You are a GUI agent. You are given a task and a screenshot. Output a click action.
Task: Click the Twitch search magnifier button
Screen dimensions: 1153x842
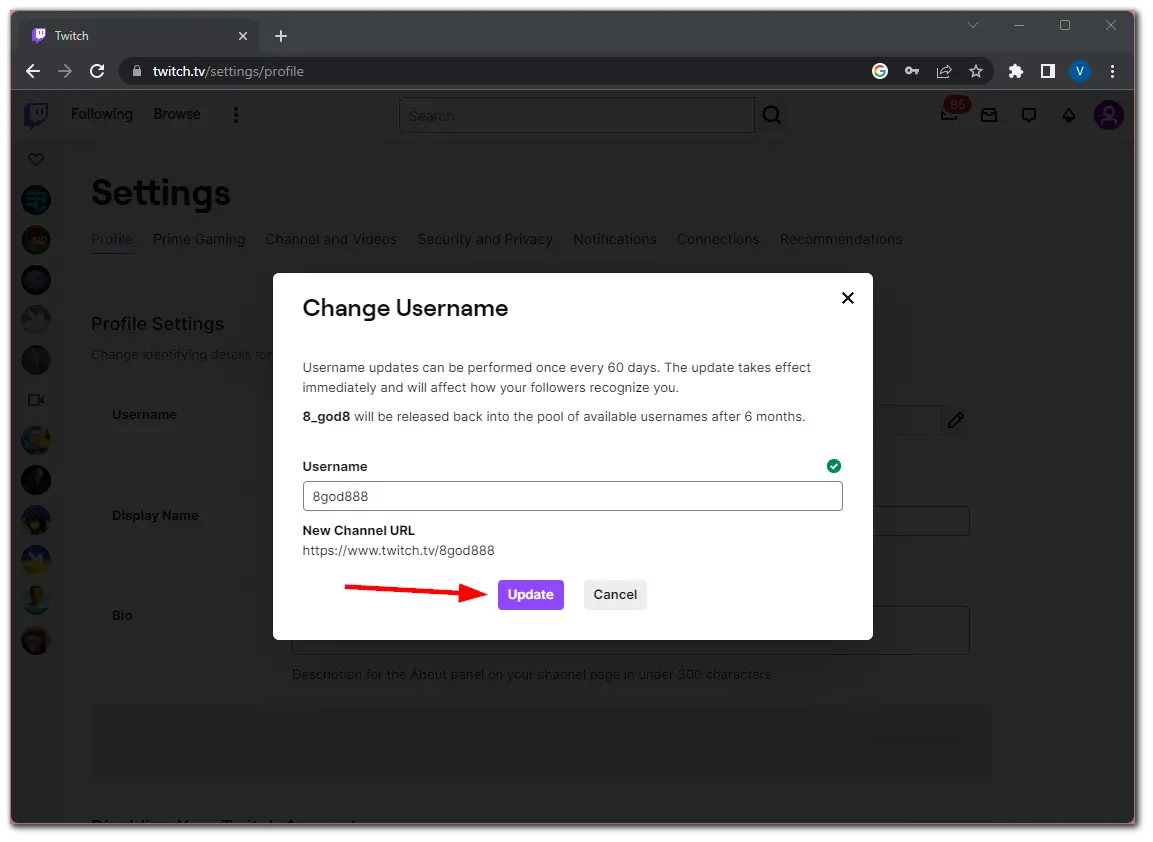tap(771, 115)
